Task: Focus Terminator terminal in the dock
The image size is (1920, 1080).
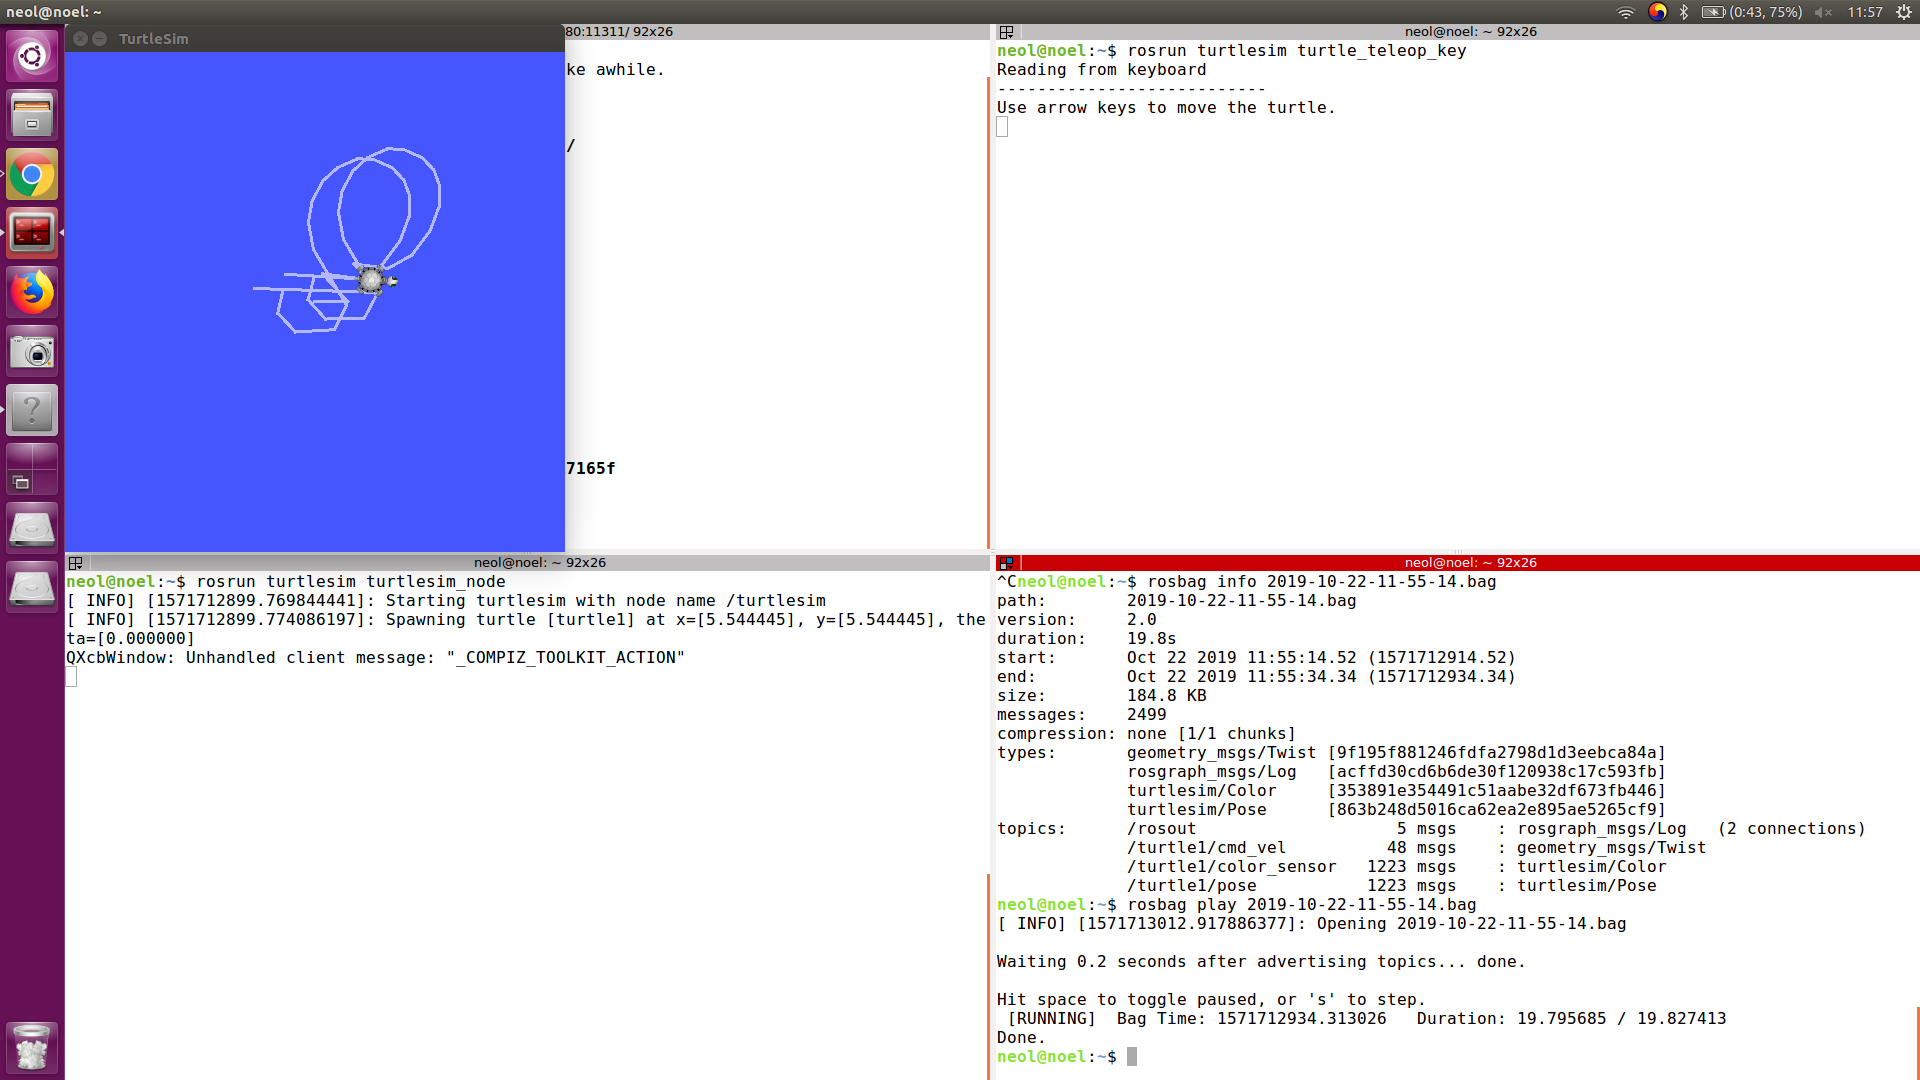Action: (x=32, y=233)
